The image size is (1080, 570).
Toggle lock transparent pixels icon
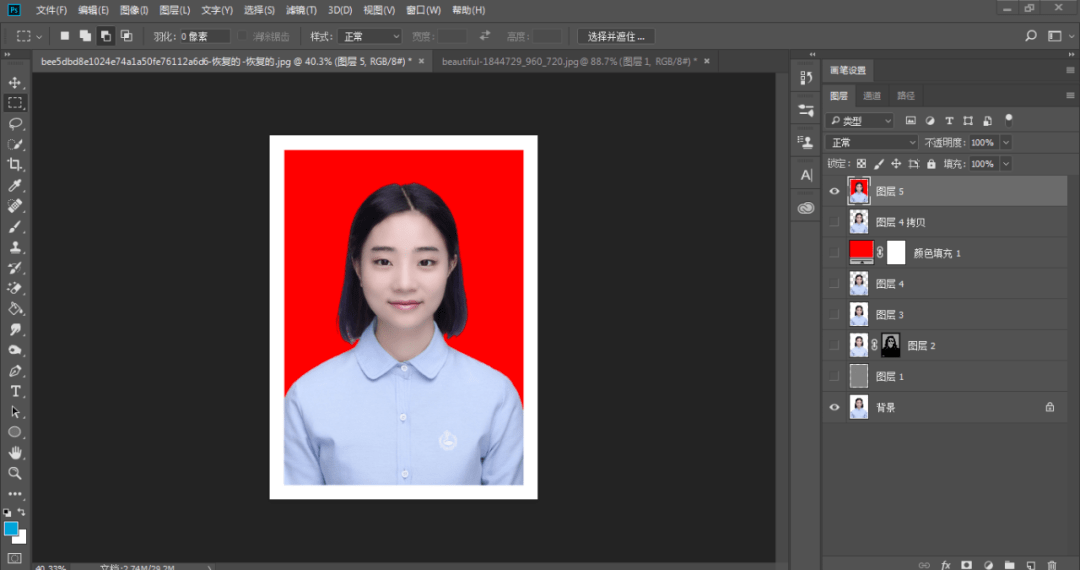pos(861,164)
